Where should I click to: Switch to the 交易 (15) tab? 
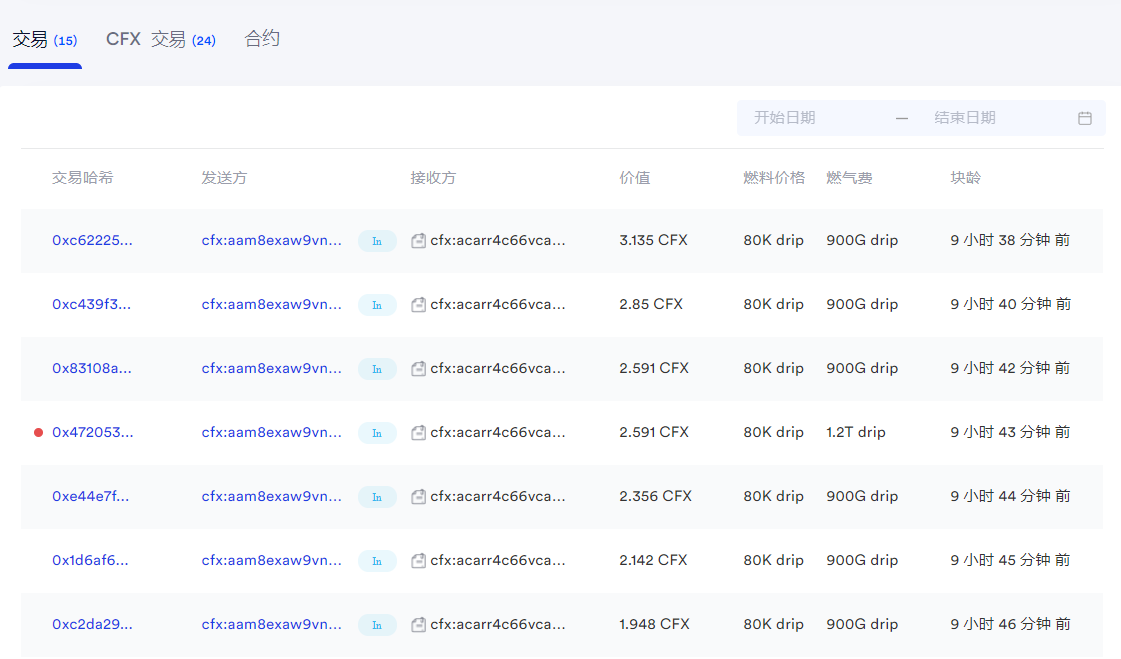[x=45, y=40]
